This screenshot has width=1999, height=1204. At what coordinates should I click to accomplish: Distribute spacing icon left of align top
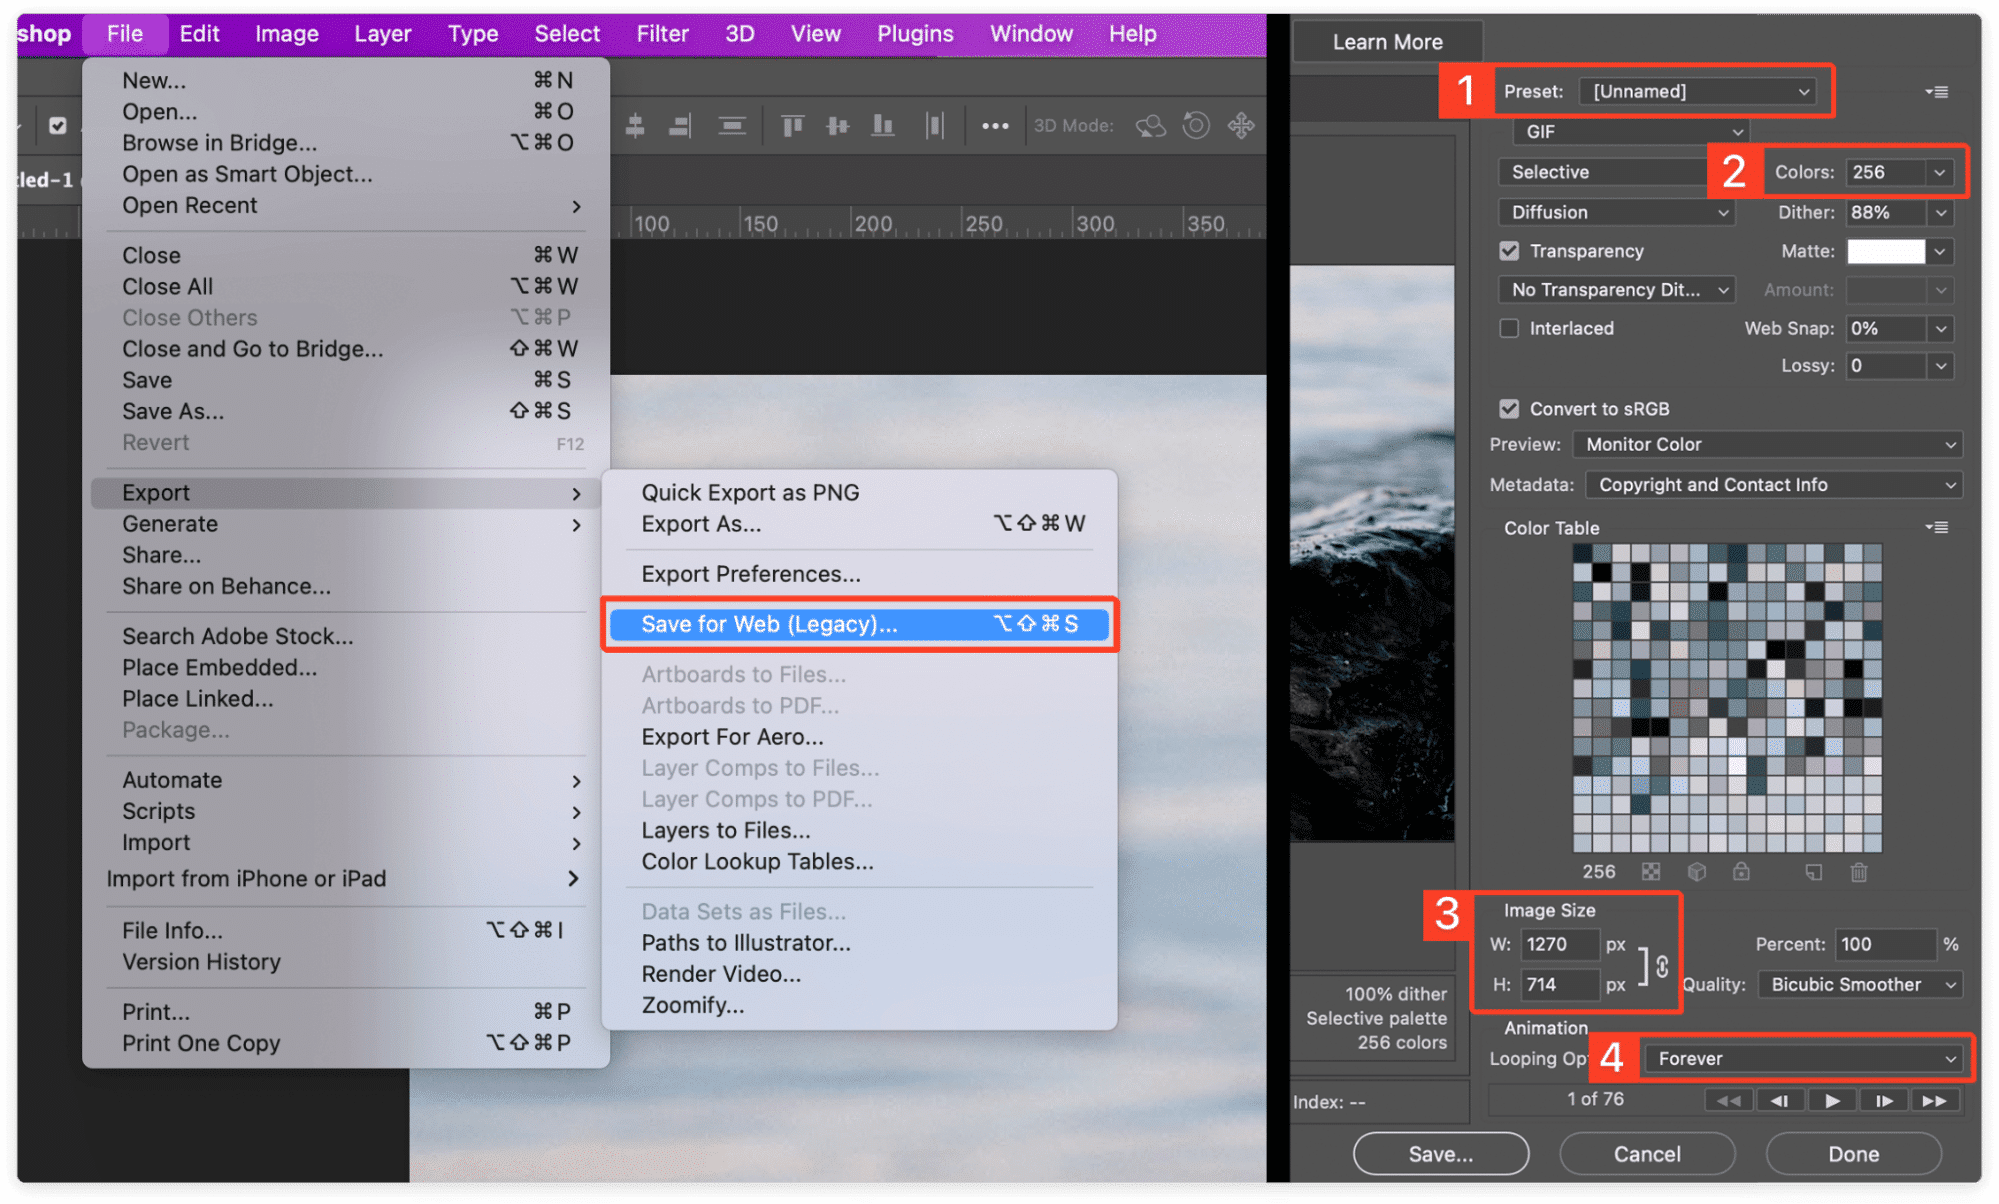click(x=732, y=126)
